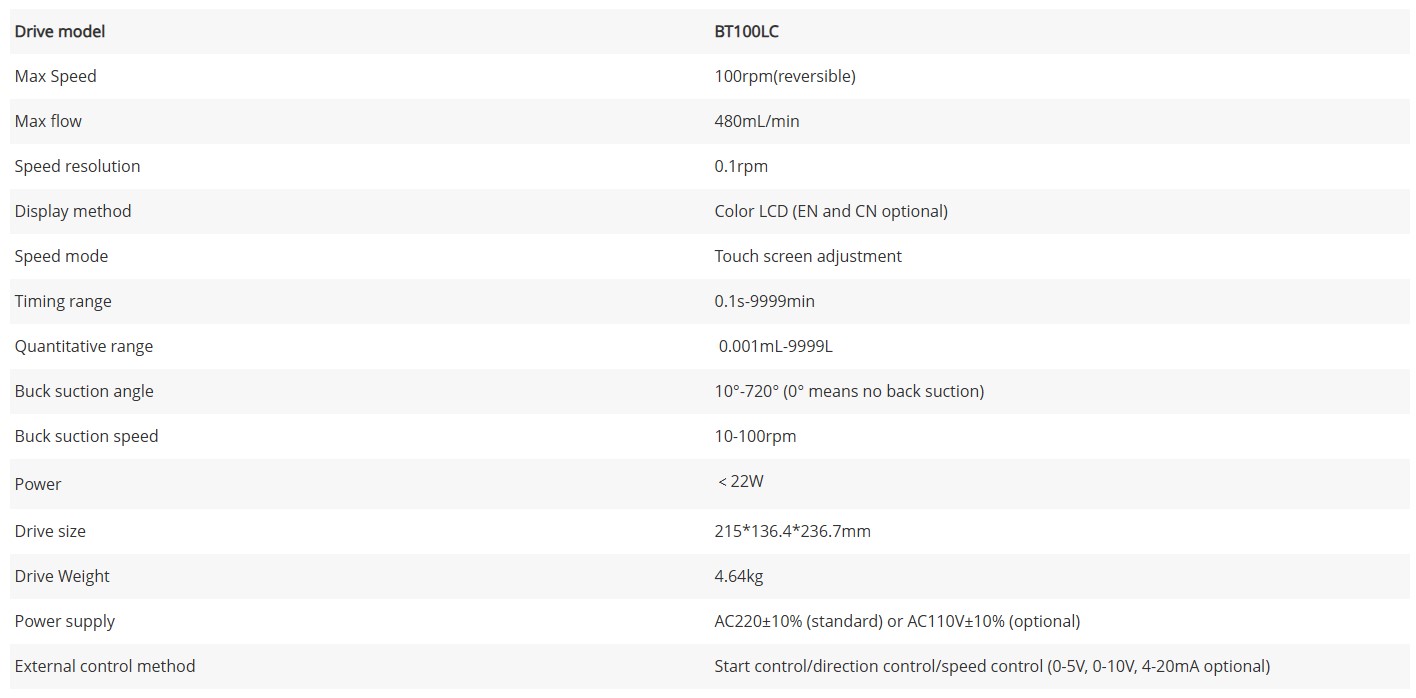Viewport: 1416px width, 698px height.
Task: Select the "Buck suction angle" label
Action: coord(84,392)
